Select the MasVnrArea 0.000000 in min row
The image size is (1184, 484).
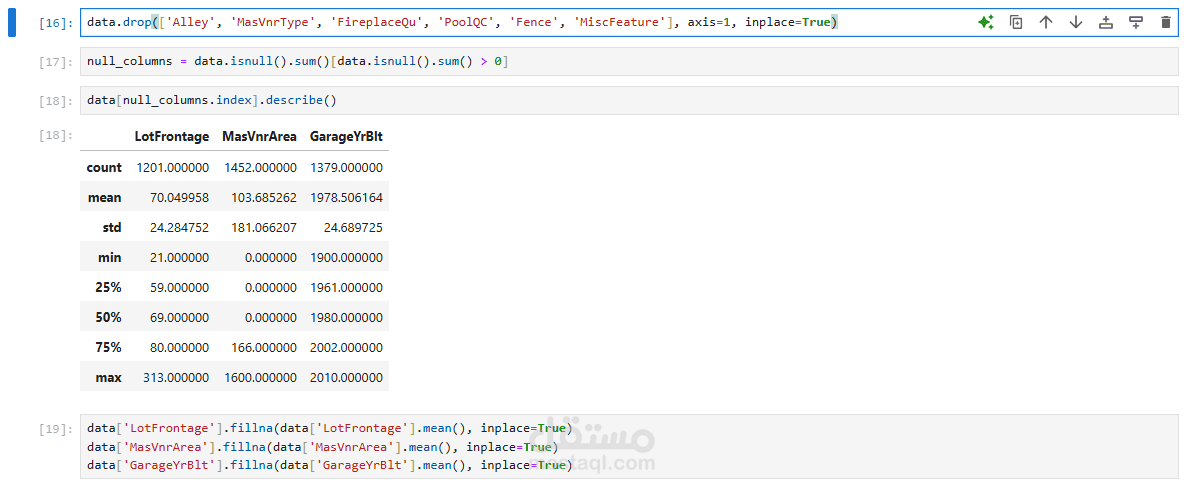270,257
